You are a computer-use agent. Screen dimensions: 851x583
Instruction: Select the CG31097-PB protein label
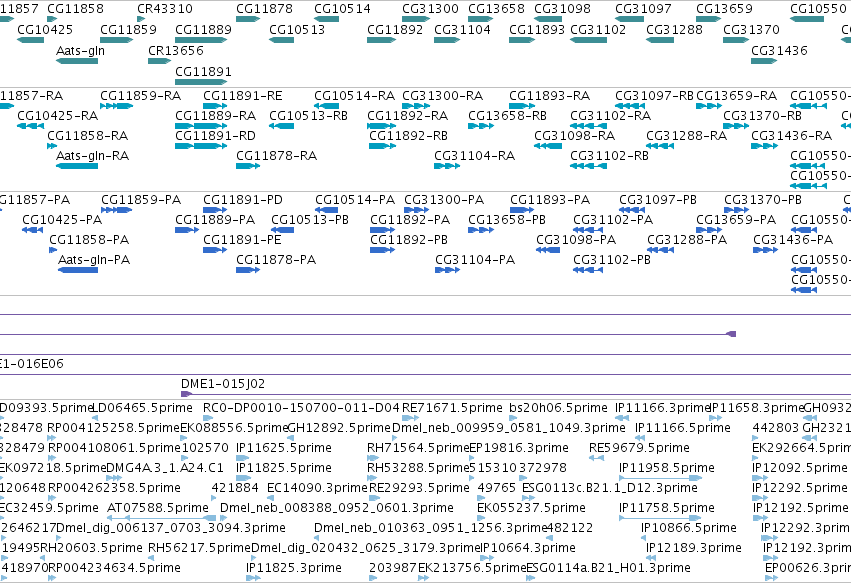tap(658, 200)
